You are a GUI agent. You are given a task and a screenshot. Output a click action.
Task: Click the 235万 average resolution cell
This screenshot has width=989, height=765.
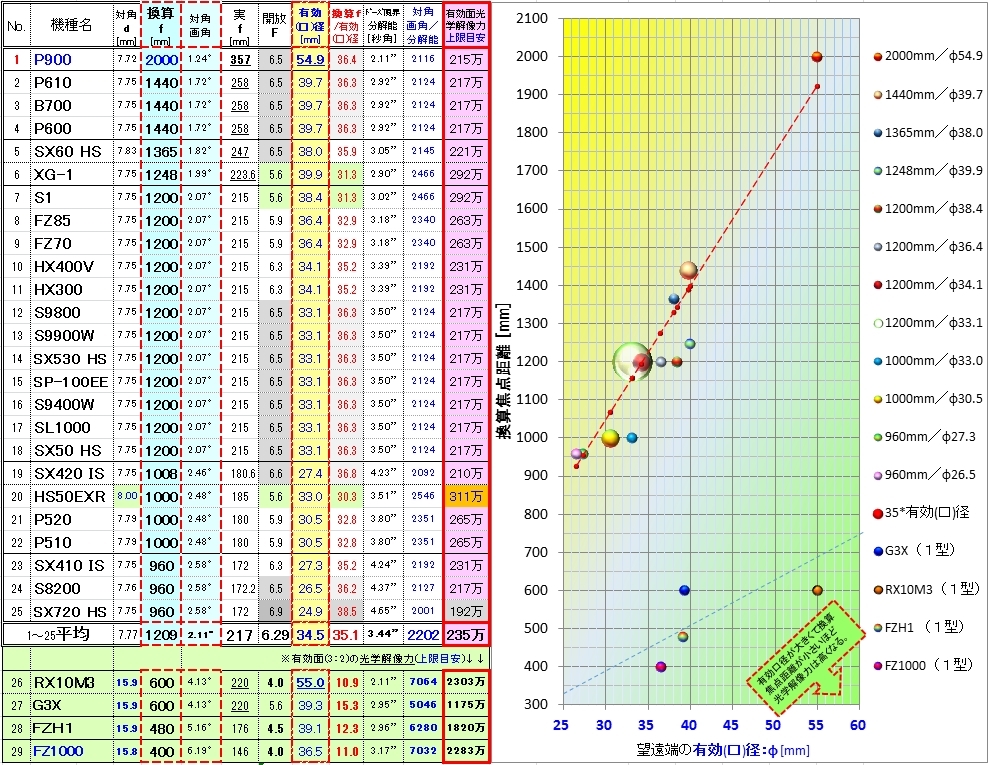466,634
